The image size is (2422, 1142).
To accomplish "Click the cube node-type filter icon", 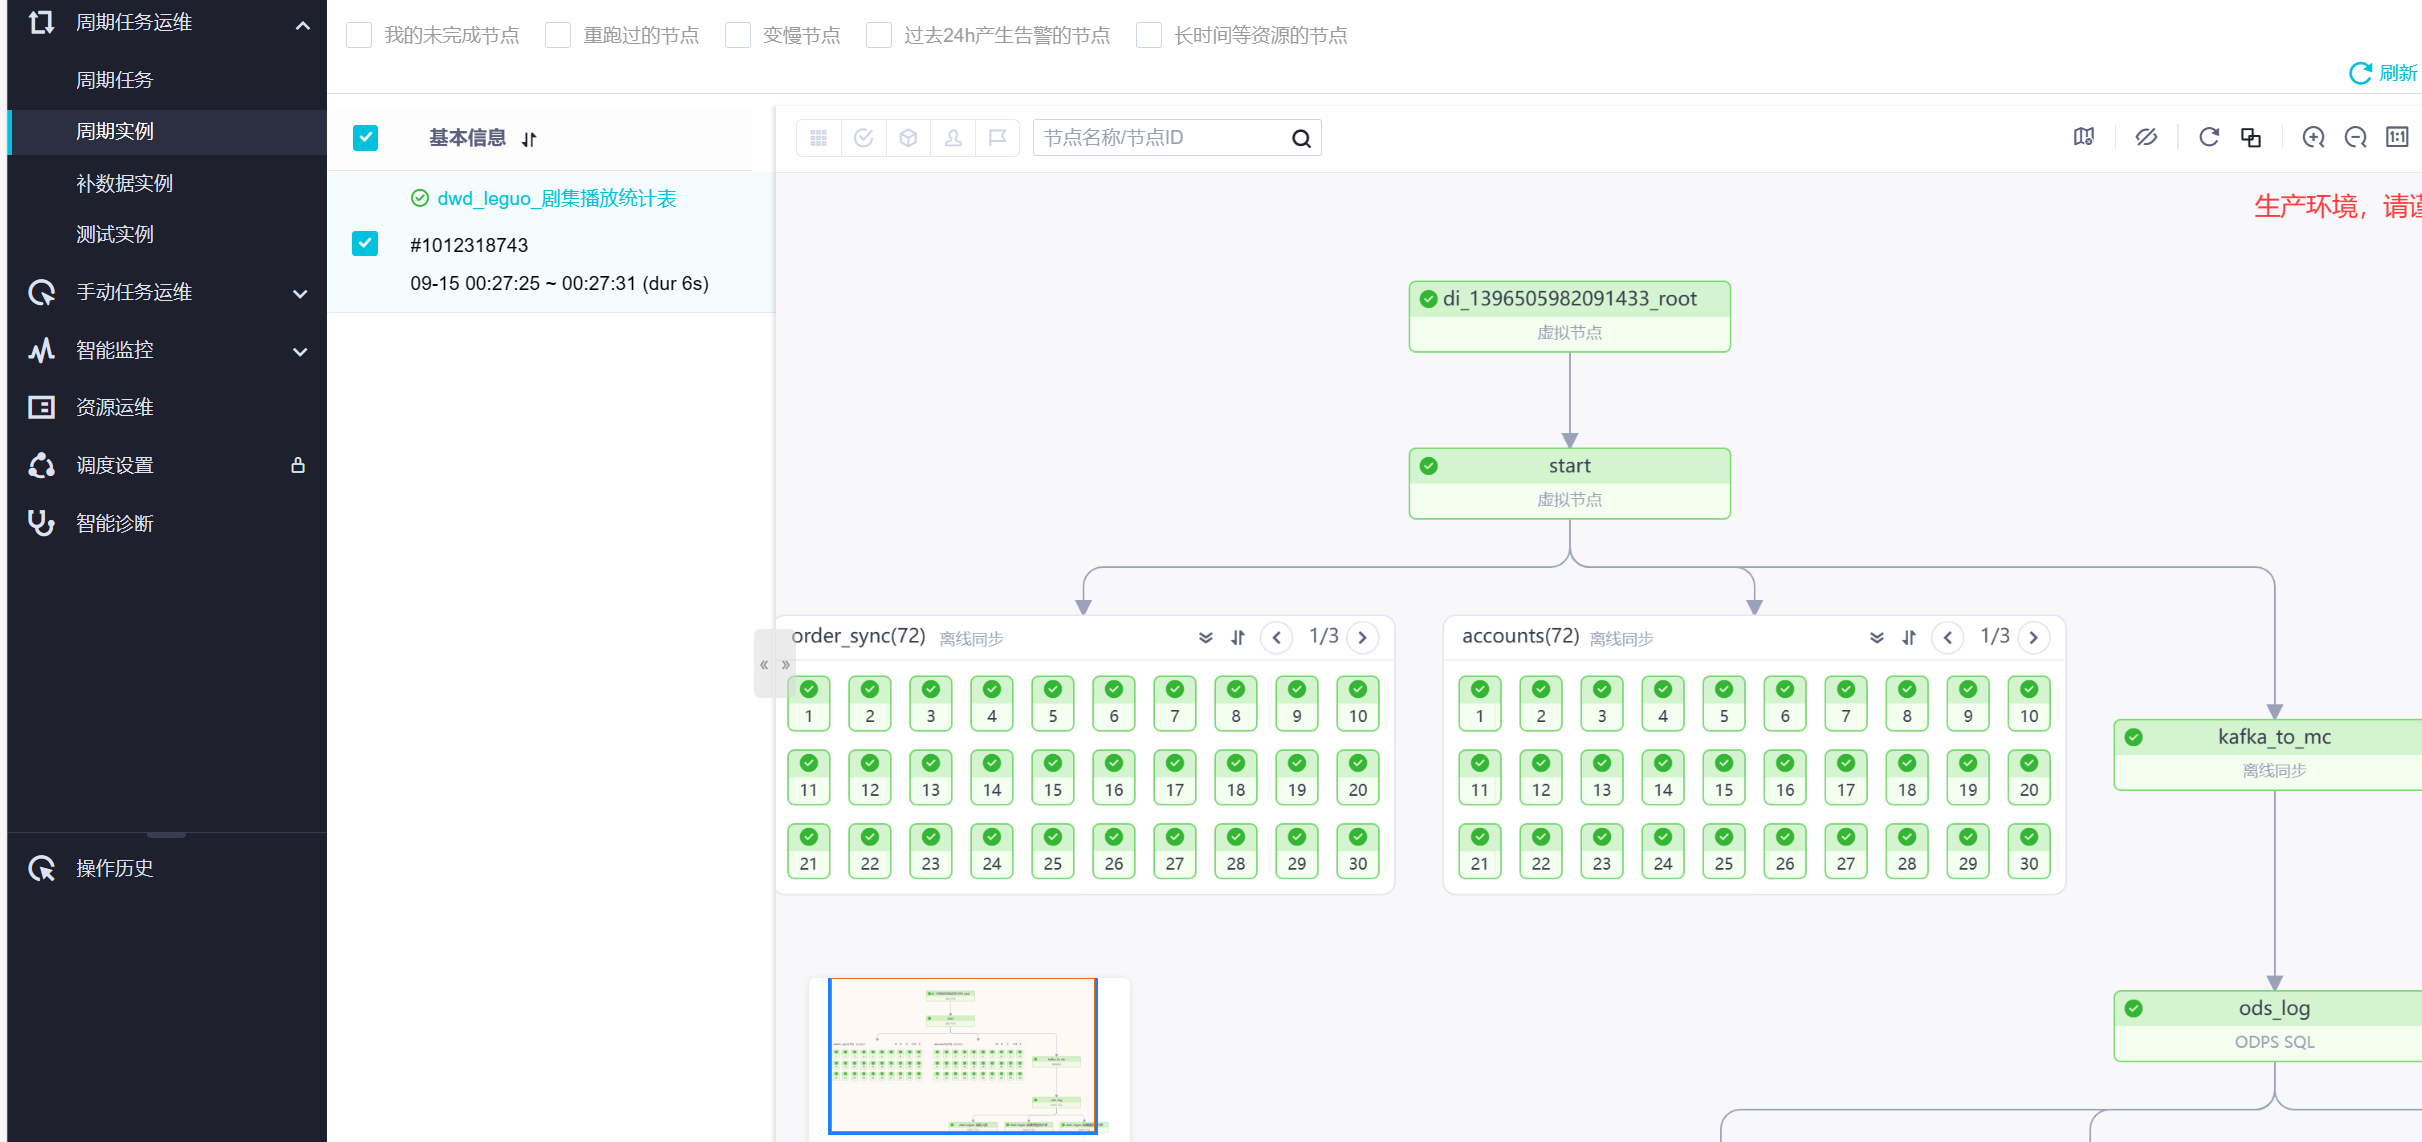I will coord(908,138).
